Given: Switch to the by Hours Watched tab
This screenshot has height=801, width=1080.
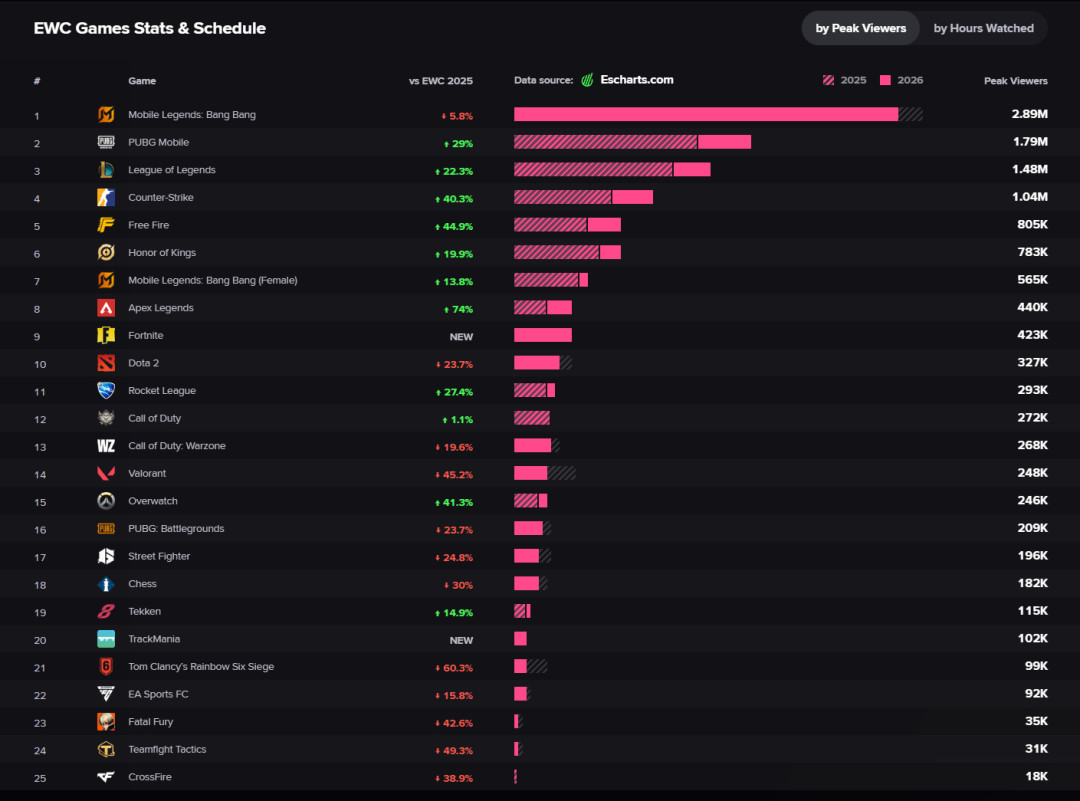Looking at the screenshot, I should (x=984, y=28).
